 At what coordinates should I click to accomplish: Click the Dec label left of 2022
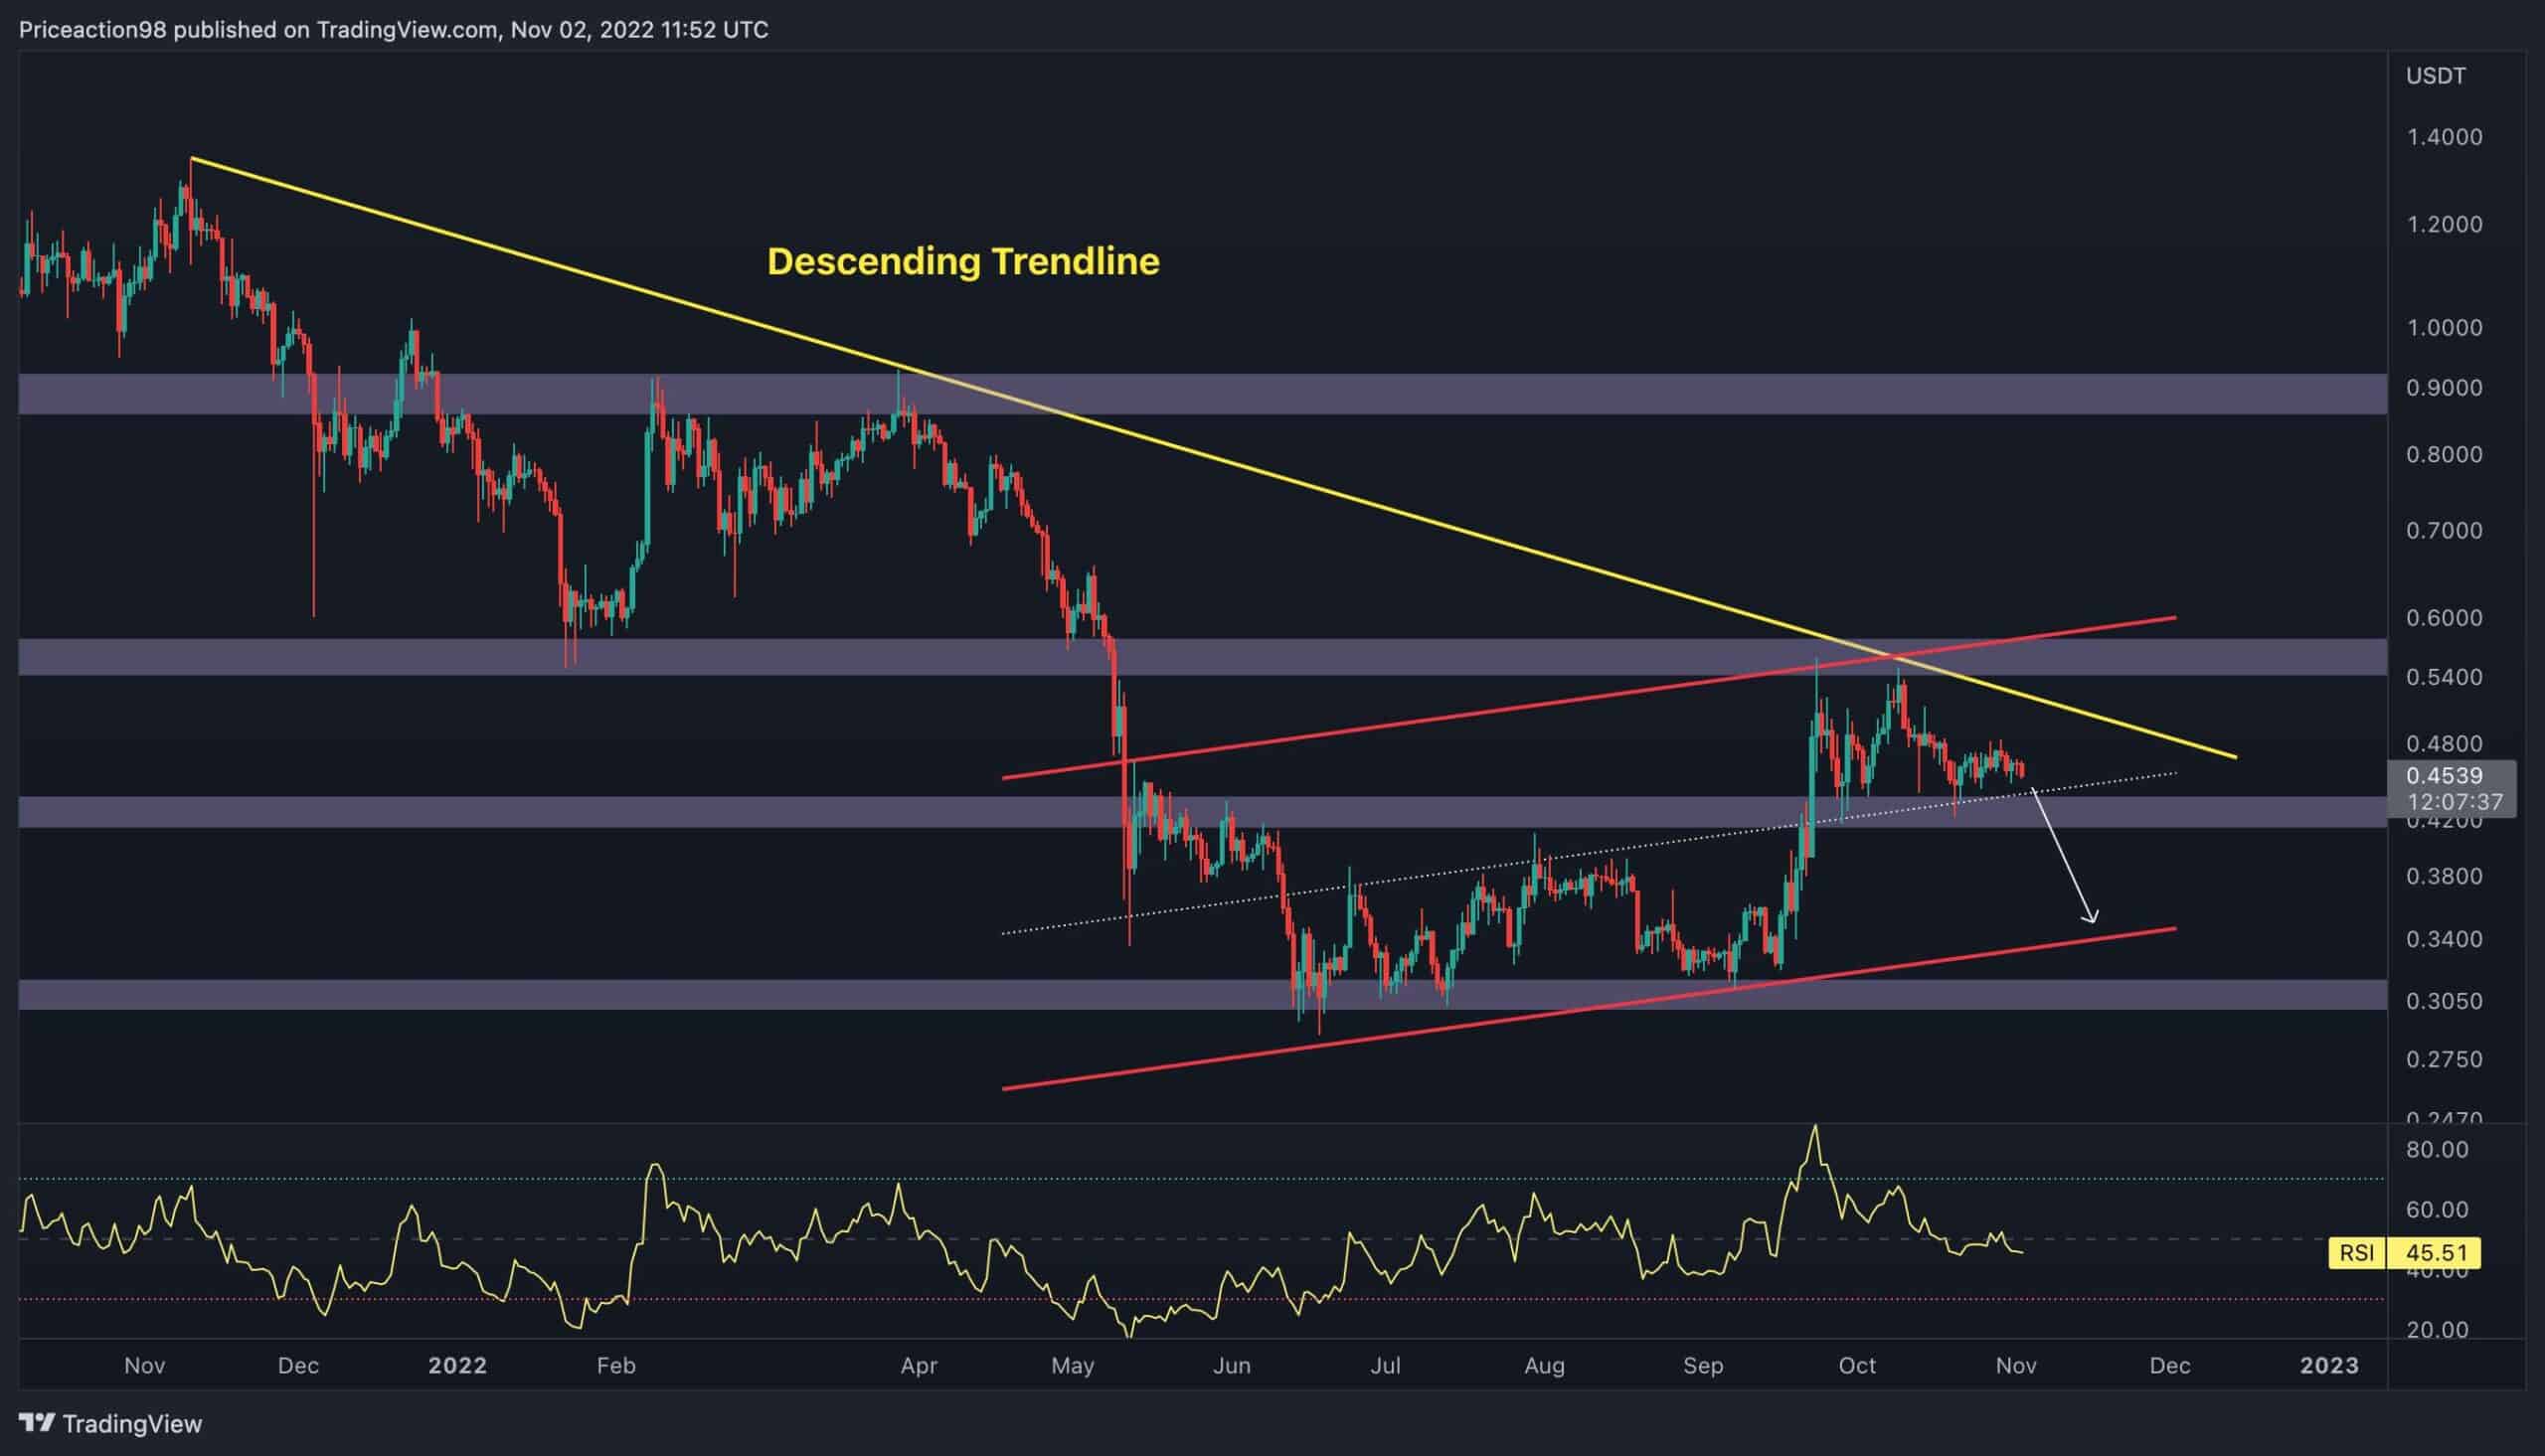coord(298,1366)
